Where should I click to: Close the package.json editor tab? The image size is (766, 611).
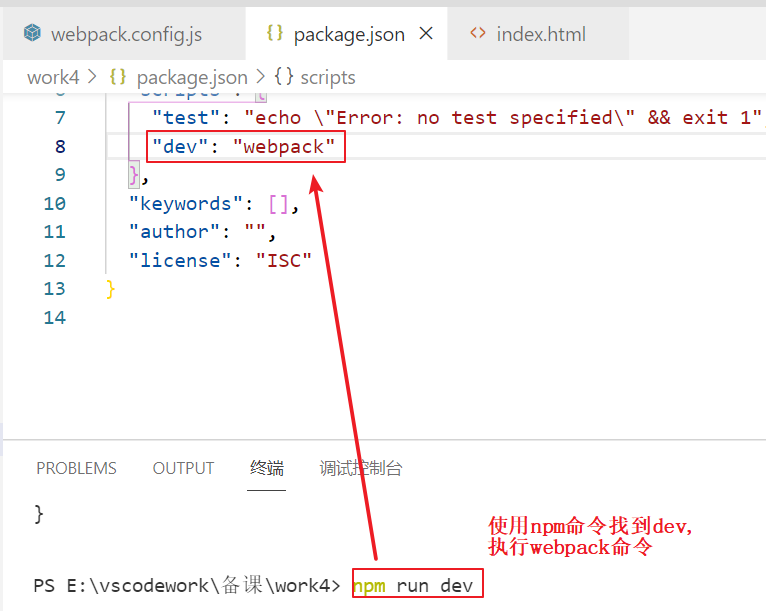425,33
